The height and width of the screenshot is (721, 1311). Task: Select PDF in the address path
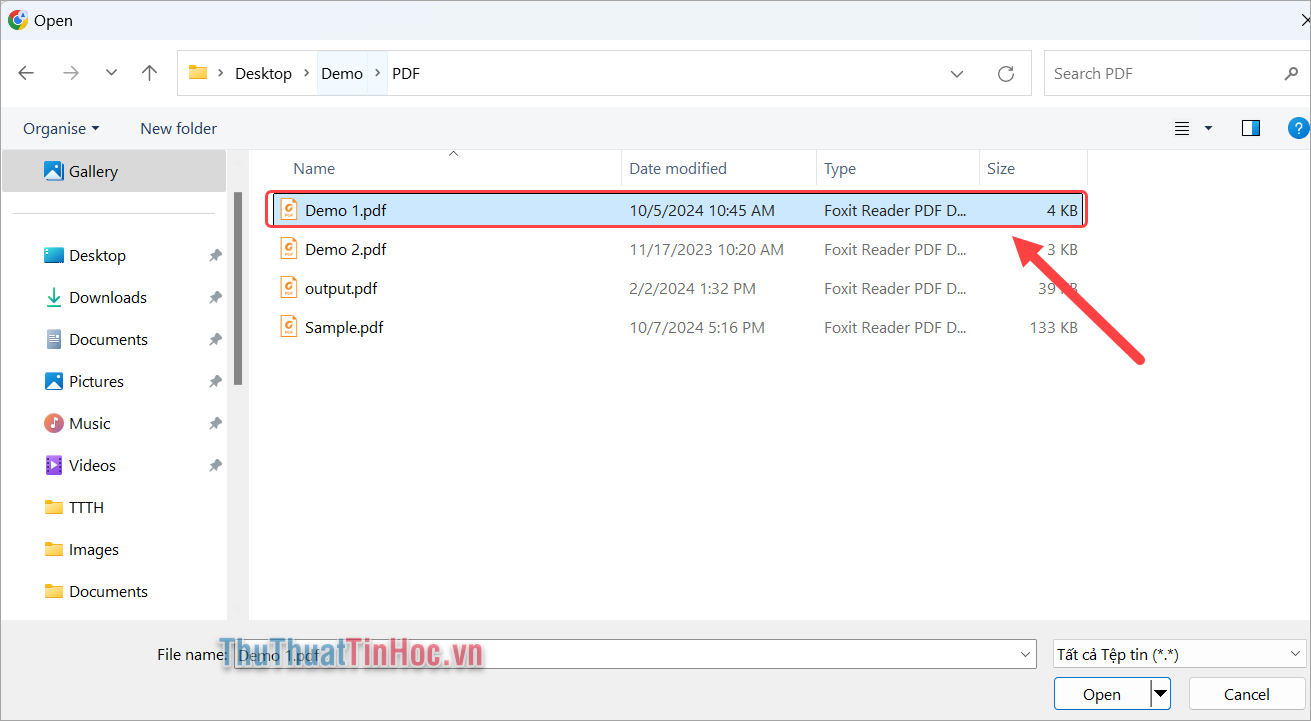(x=406, y=74)
